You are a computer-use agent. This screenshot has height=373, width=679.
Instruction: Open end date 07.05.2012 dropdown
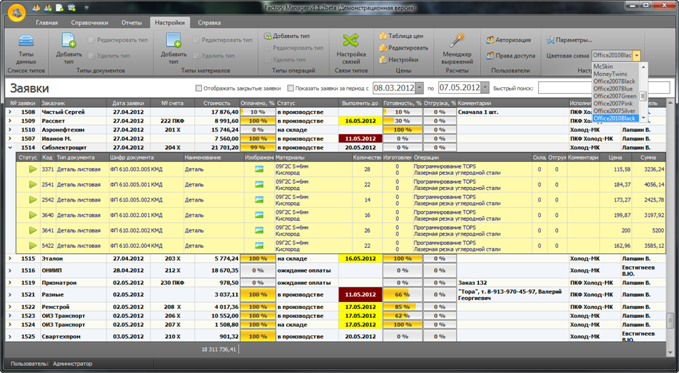tap(485, 88)
